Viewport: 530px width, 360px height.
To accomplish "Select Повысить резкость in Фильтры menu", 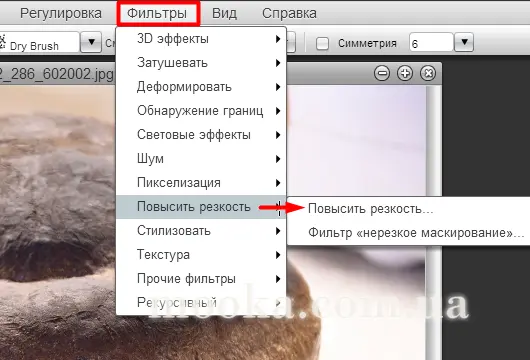I will coord(201,207).
